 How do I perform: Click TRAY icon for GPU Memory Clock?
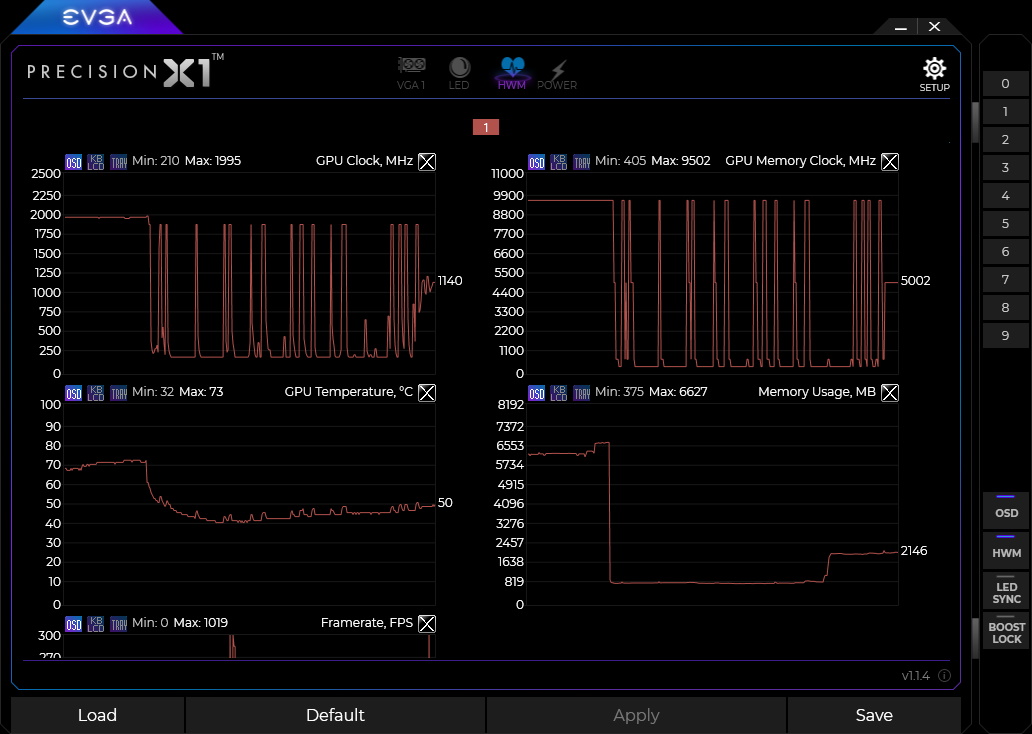[x=581, y=161]
